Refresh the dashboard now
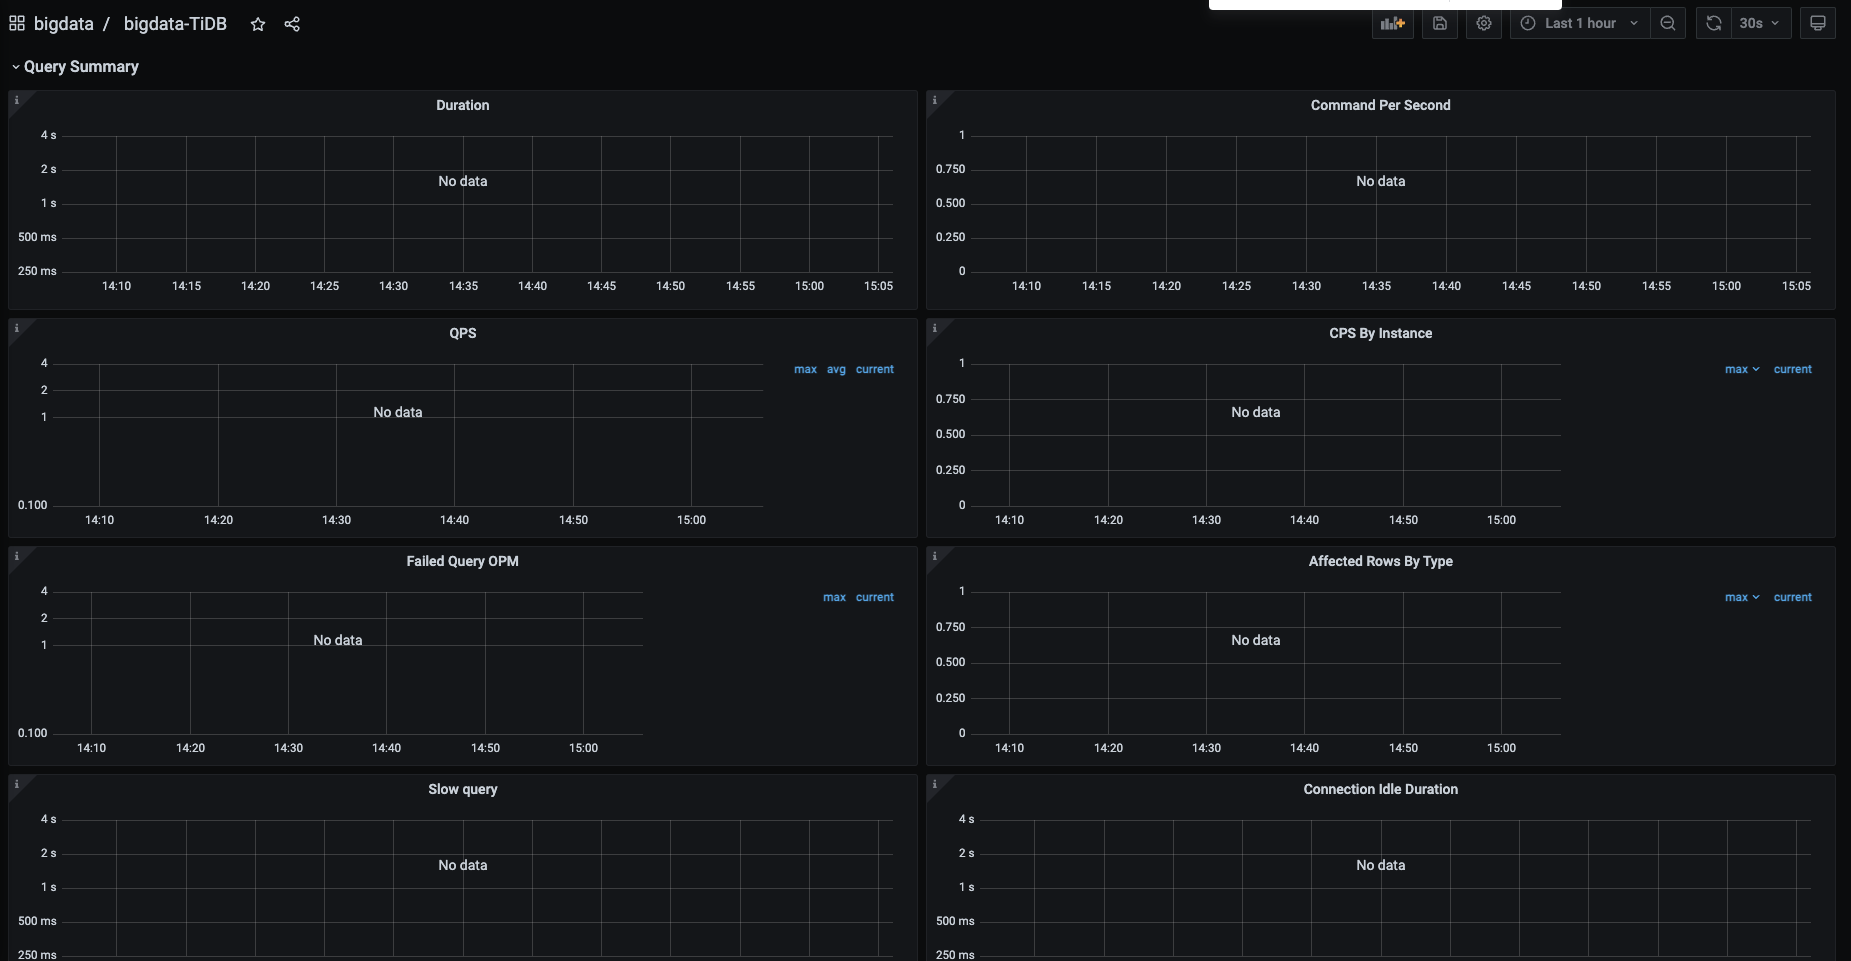This screenshot has width=1851, height=961. click(1714, 23)
